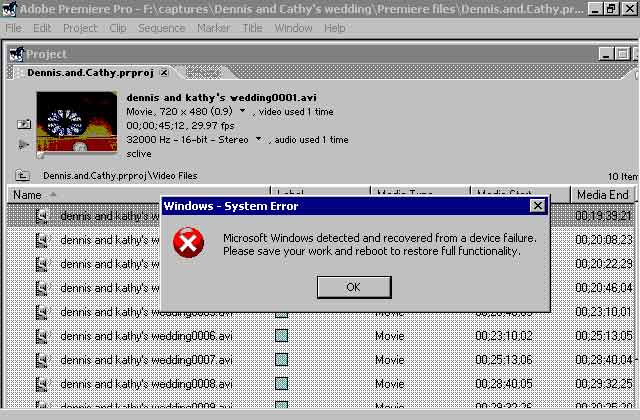640x420 pixels.
Task: Sort by the Name column header
Action: pyautogui.click(x=139, y=195)
